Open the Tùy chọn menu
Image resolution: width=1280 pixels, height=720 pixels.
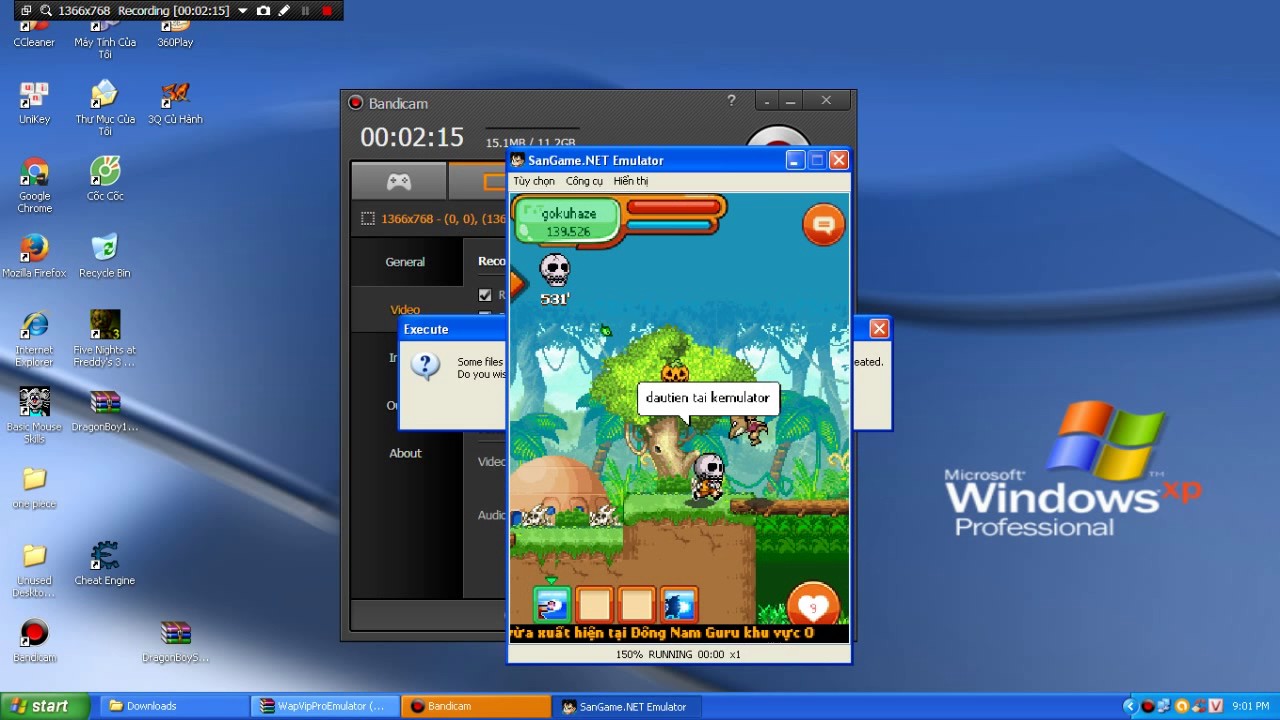coord(534,181)
